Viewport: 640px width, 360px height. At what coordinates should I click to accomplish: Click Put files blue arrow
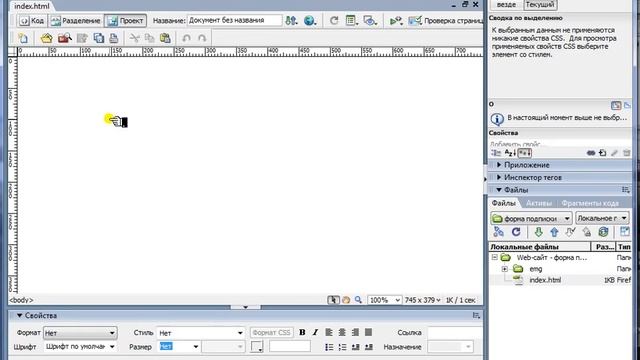(x=554, y=232)
